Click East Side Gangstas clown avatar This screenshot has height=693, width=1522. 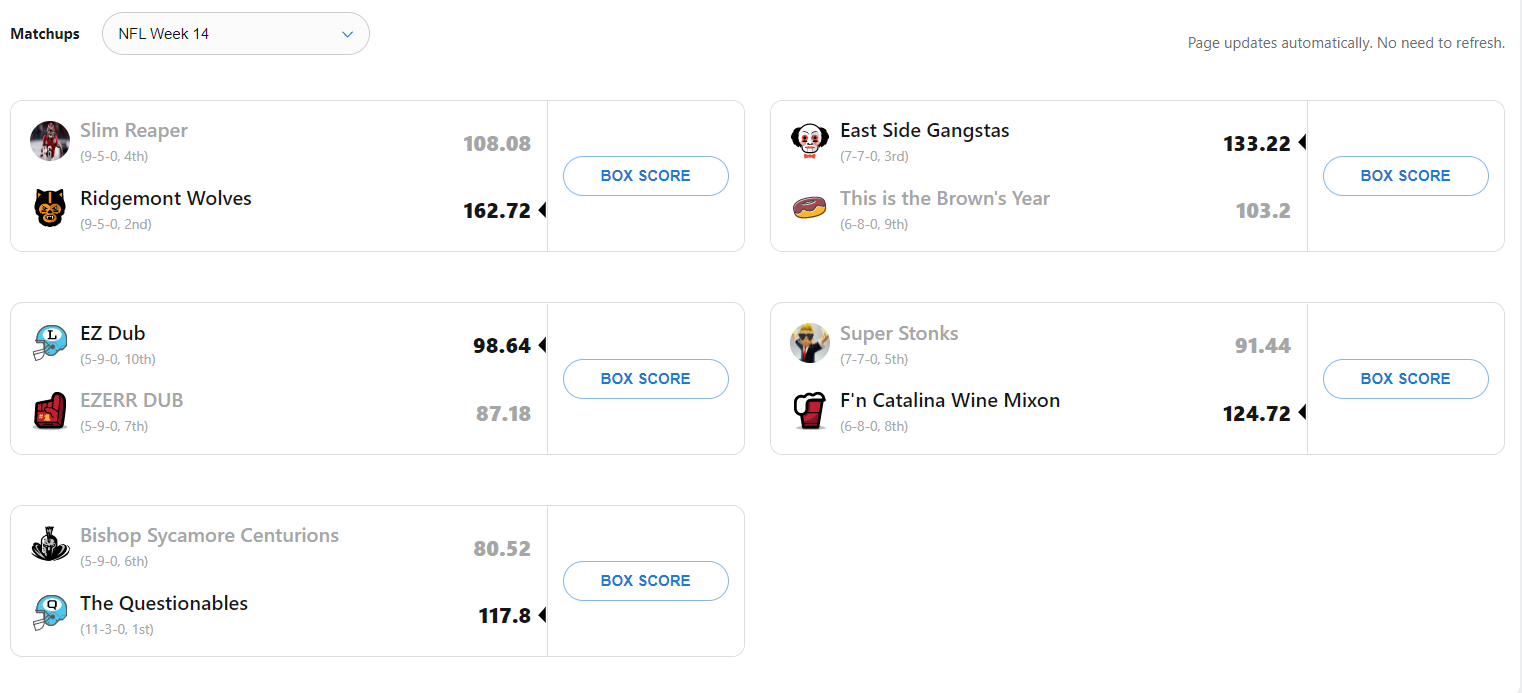(809, 141)
